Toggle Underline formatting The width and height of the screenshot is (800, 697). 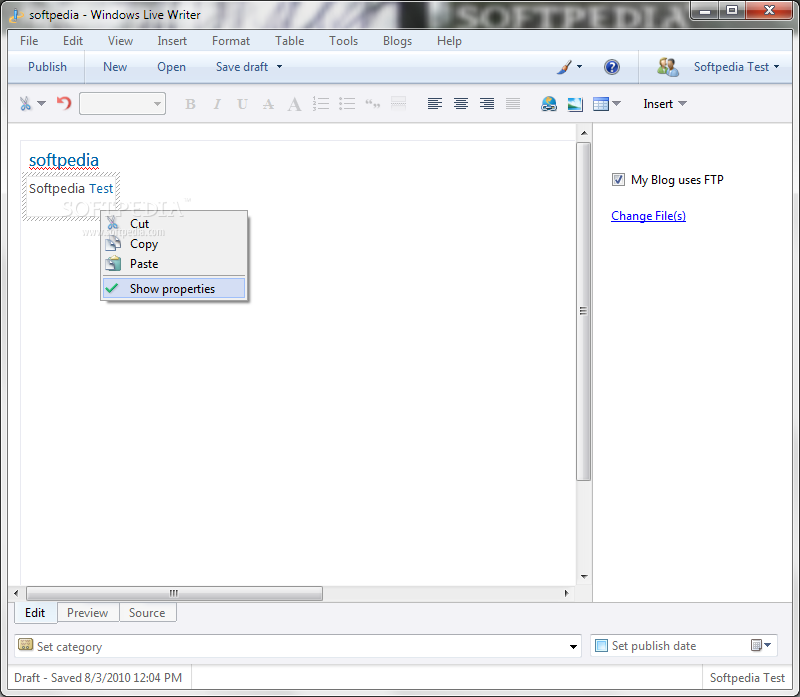click(x=242, y=104)
